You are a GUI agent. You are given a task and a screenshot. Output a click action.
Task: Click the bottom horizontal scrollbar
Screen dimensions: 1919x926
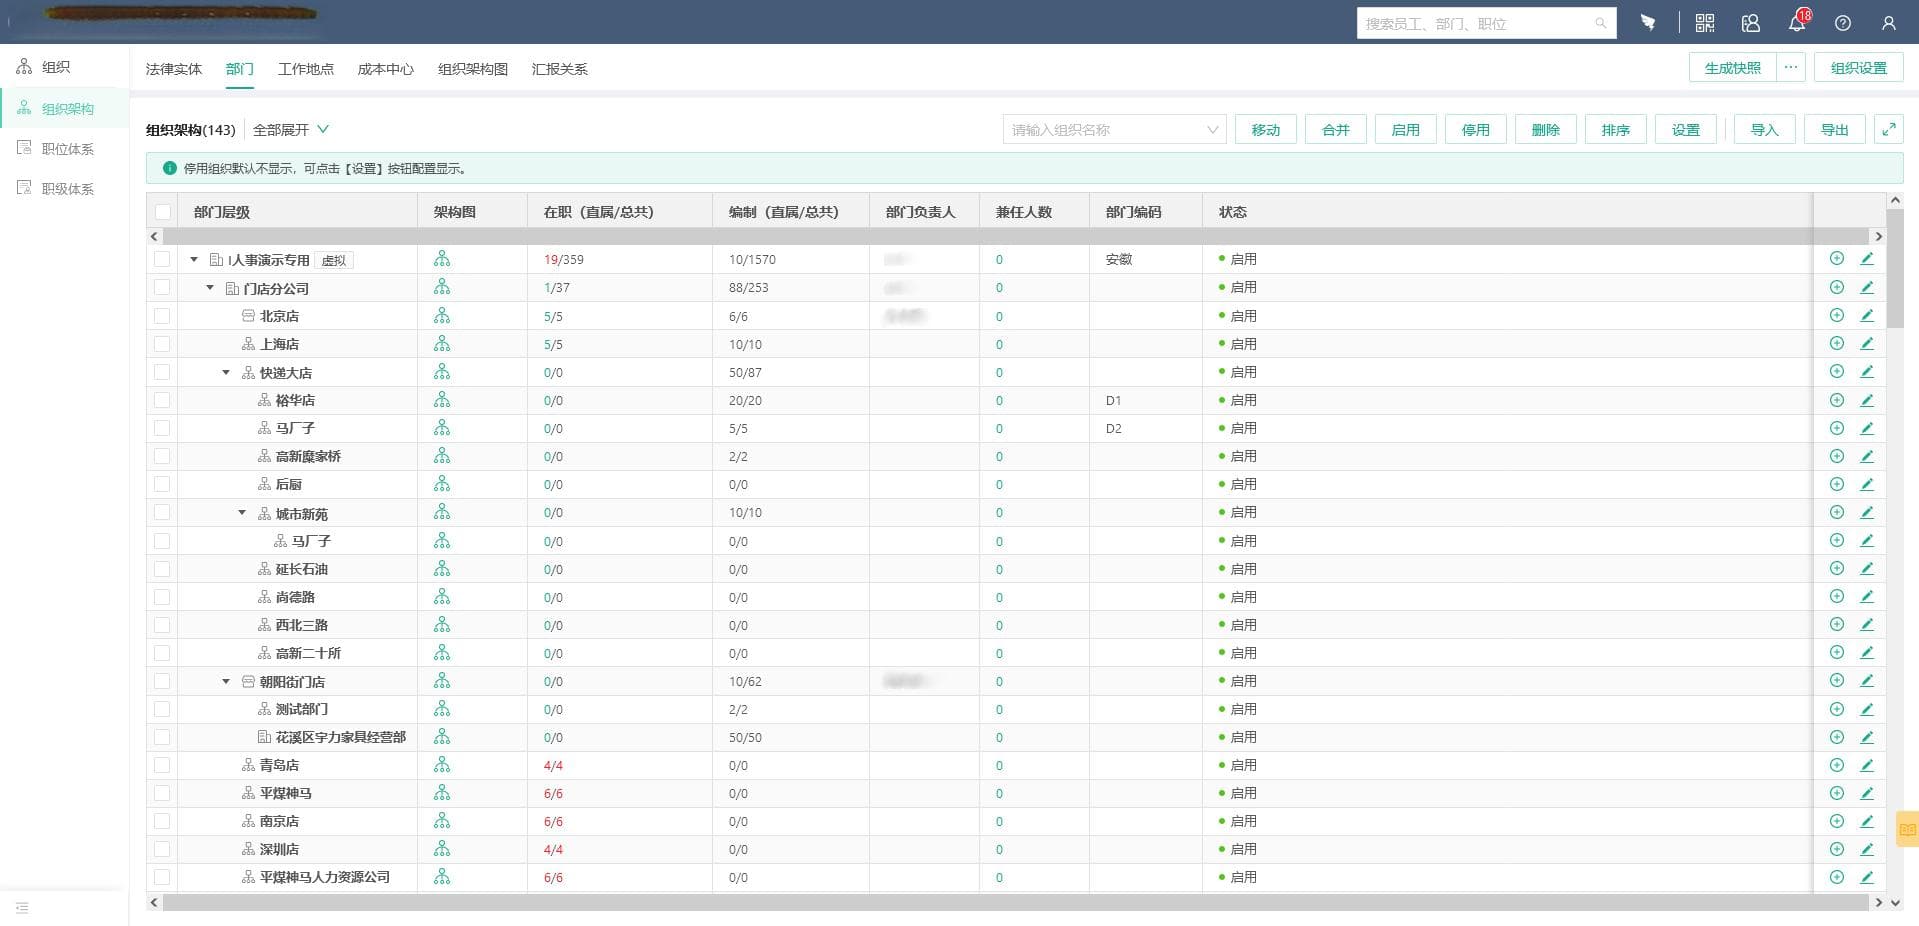click(x=1016, y=903)
